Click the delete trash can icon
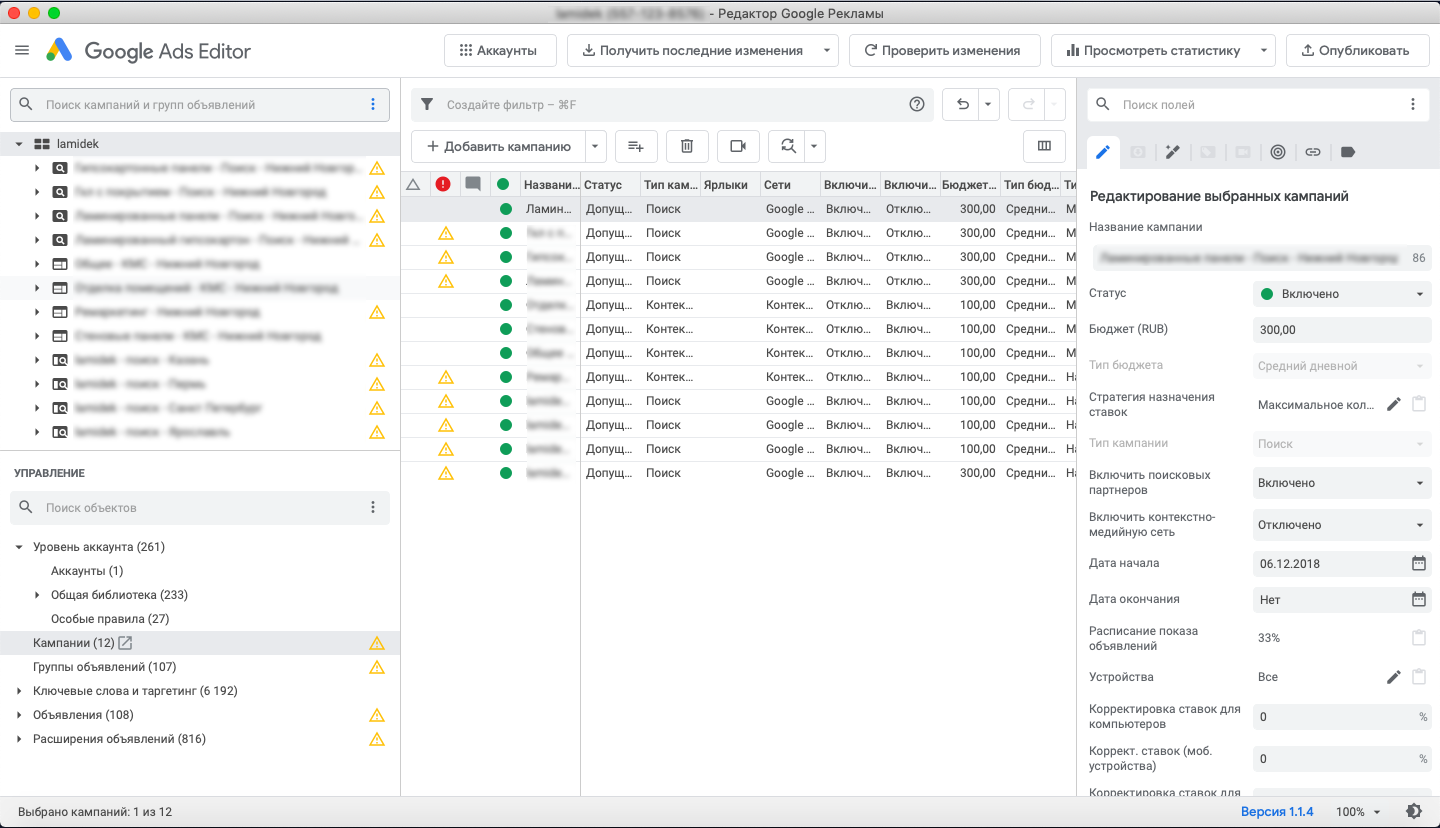1440x828 pixels. [687, 147]
